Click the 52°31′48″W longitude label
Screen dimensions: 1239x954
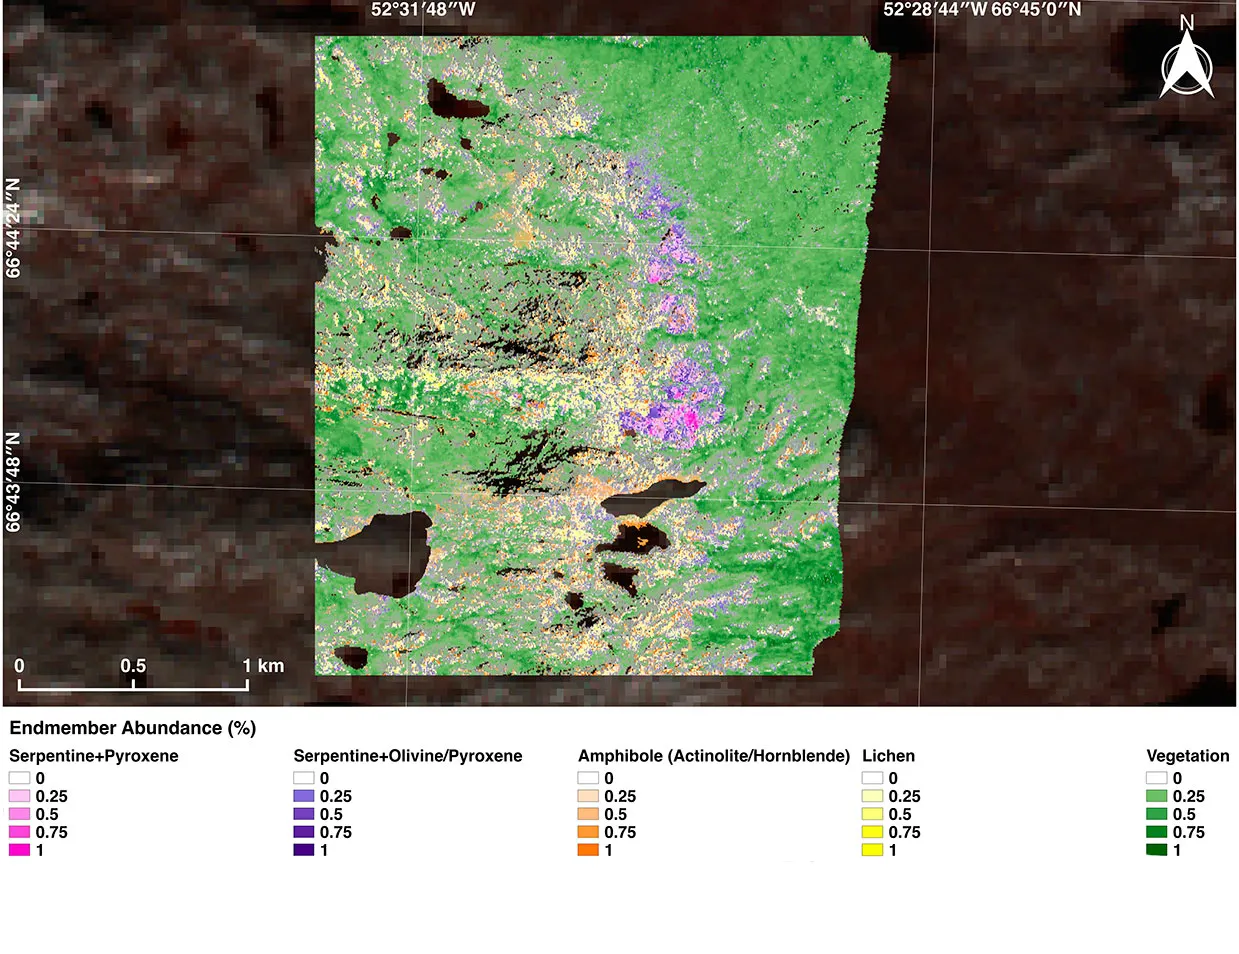423,10
